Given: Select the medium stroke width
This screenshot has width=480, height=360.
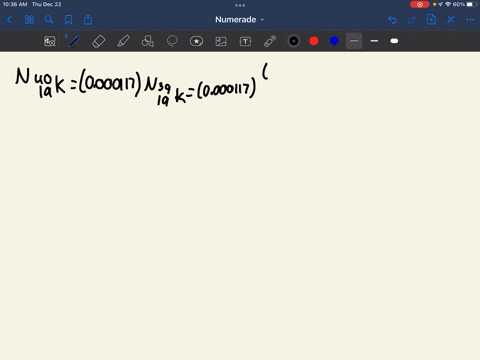Looking at the screenshot, I should click(x=374, y=41).
